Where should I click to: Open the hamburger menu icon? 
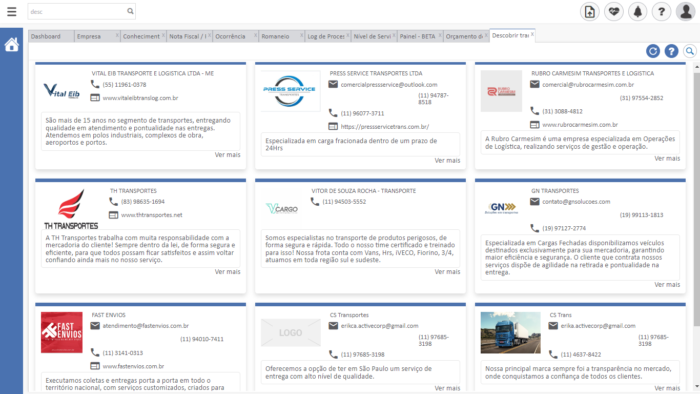[12, 12]
